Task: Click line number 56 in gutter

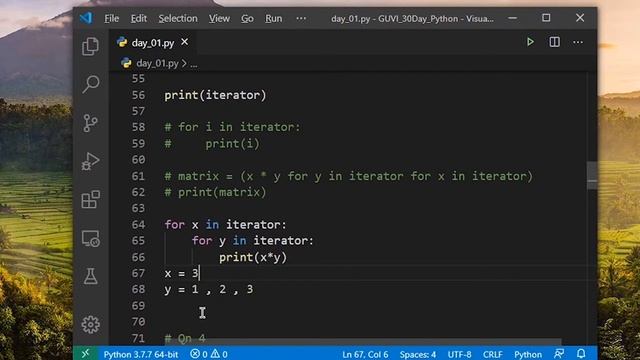Action: 138,95
